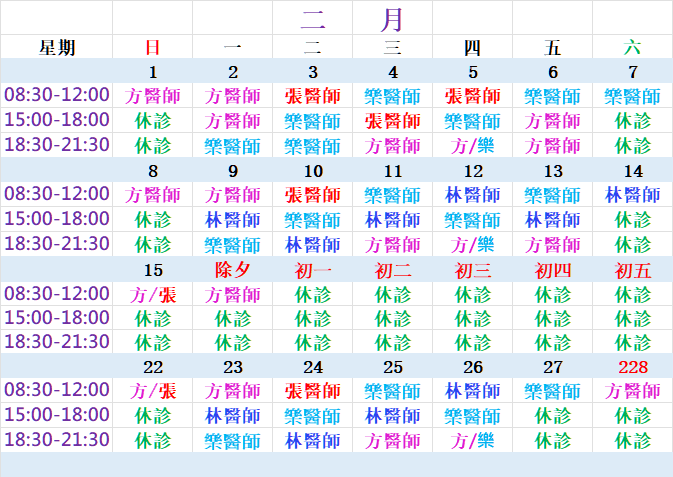This screenshot has width=673, height=477.
Task: Select date number 14
Action: pos(632,171)
